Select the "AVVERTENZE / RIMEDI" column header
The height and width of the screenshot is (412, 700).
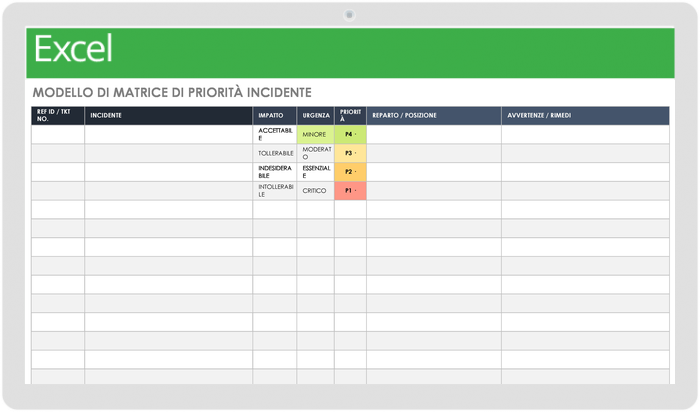[x=585, y=115]
